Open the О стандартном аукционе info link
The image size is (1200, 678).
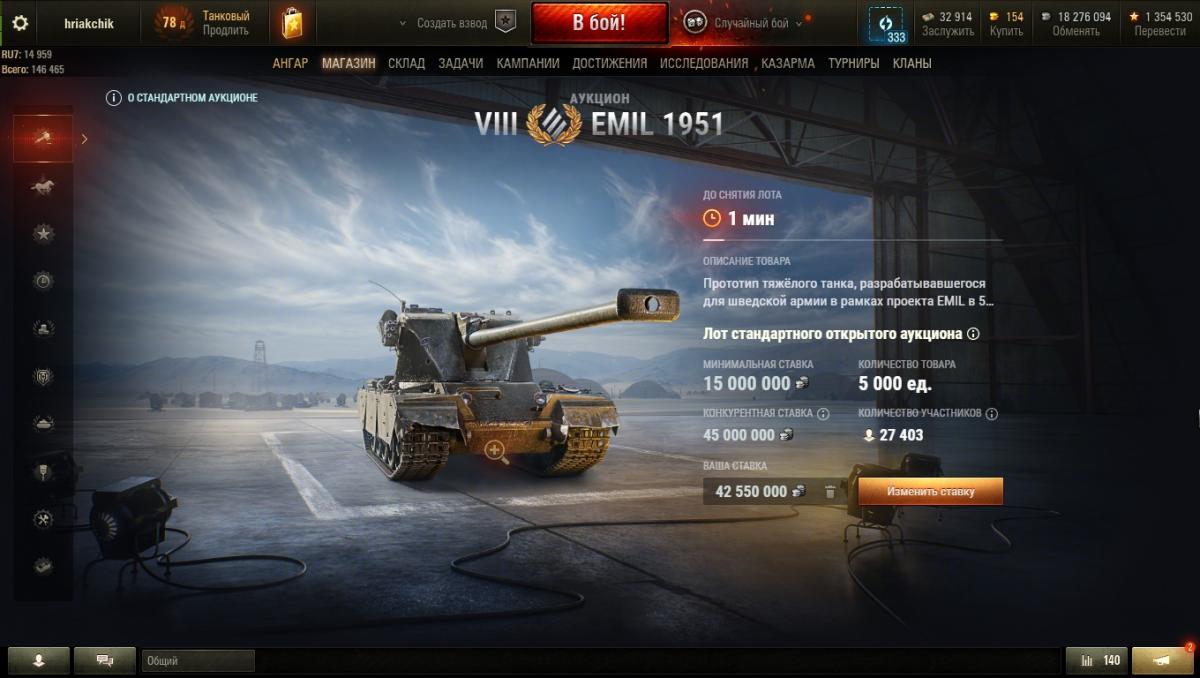click(182, 98)
